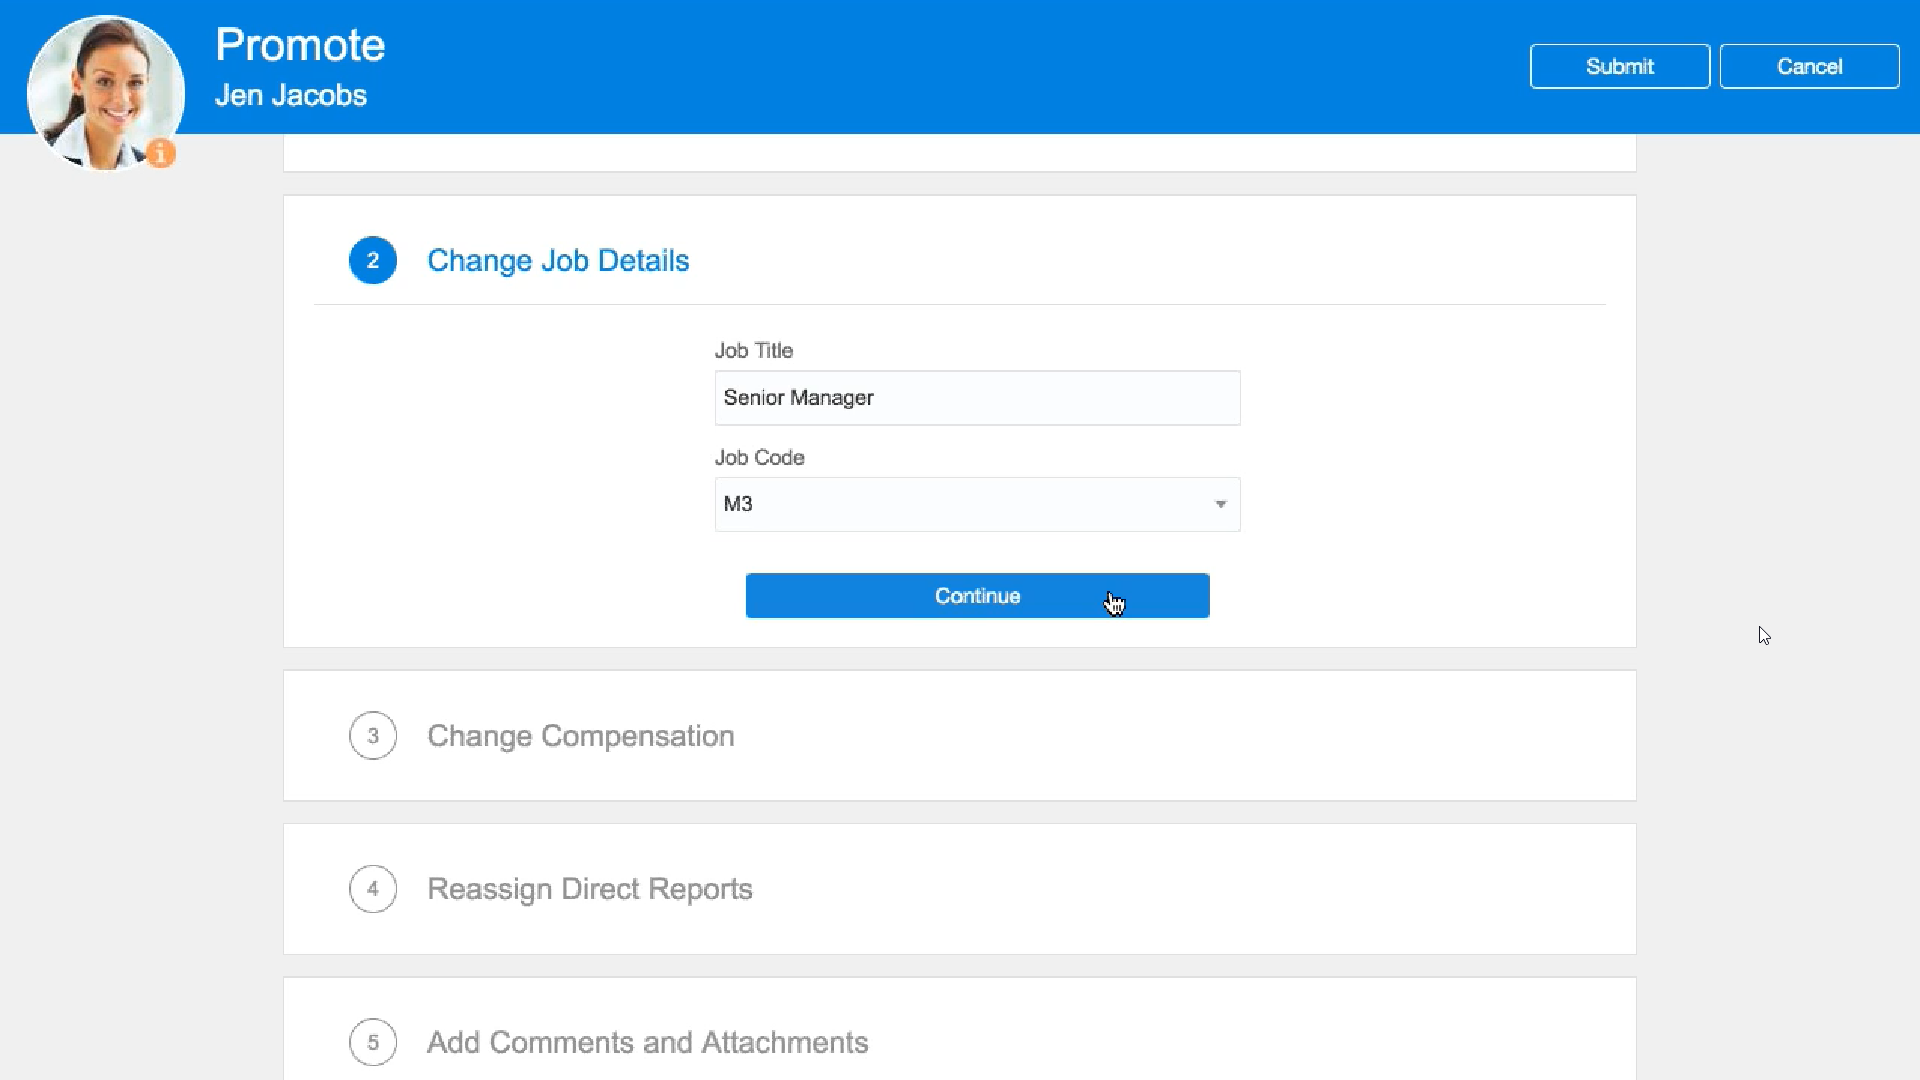Open the Add Comments and Attachments section
Viewport: 1920px width, 1080px height.
click(x=647, y=1042)
